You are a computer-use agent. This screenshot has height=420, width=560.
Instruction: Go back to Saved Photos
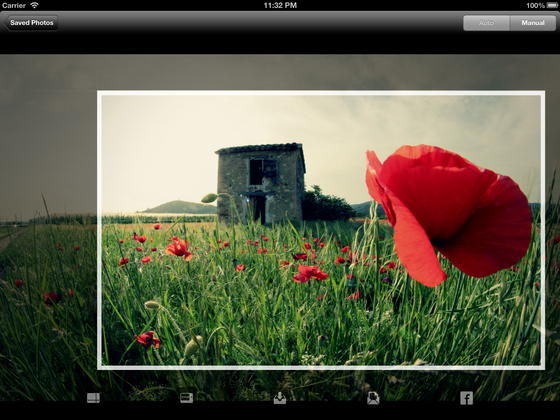click(31, 23)
